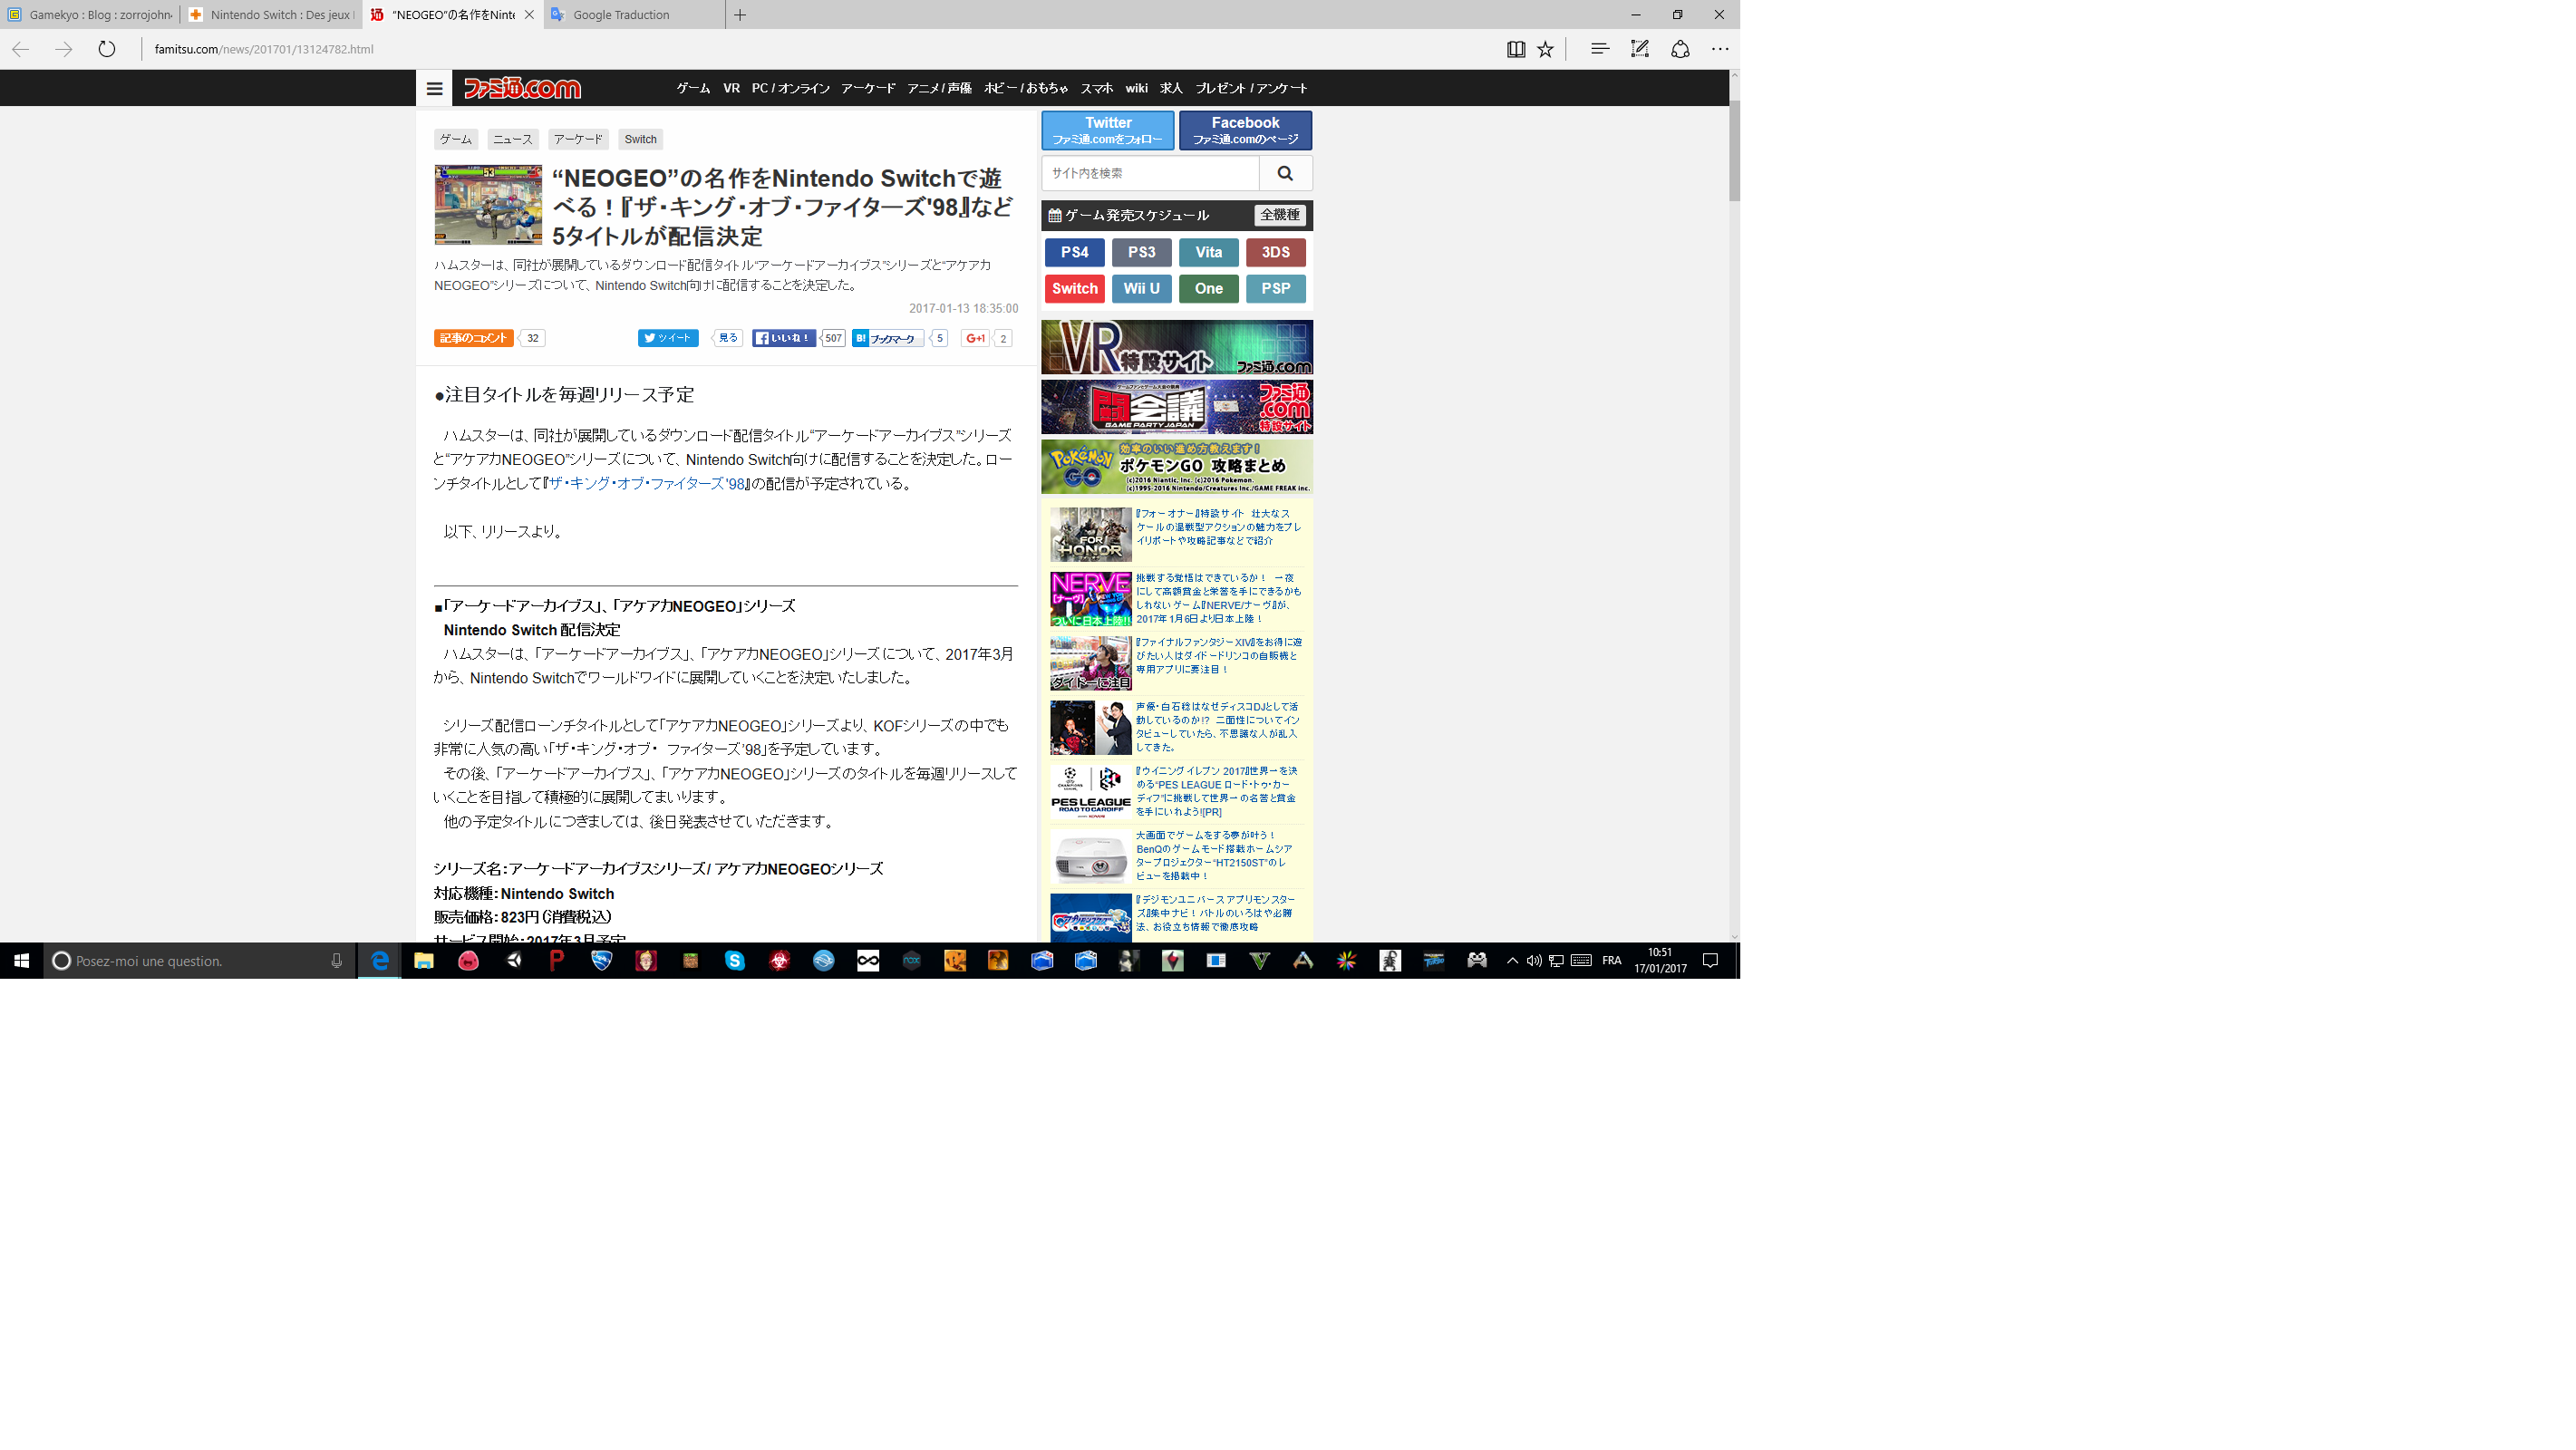Click the Switch category tag
Image resolution: width=2576 pixels, height=1450 pixels.
pyautogui.click(x=640, y=139)
